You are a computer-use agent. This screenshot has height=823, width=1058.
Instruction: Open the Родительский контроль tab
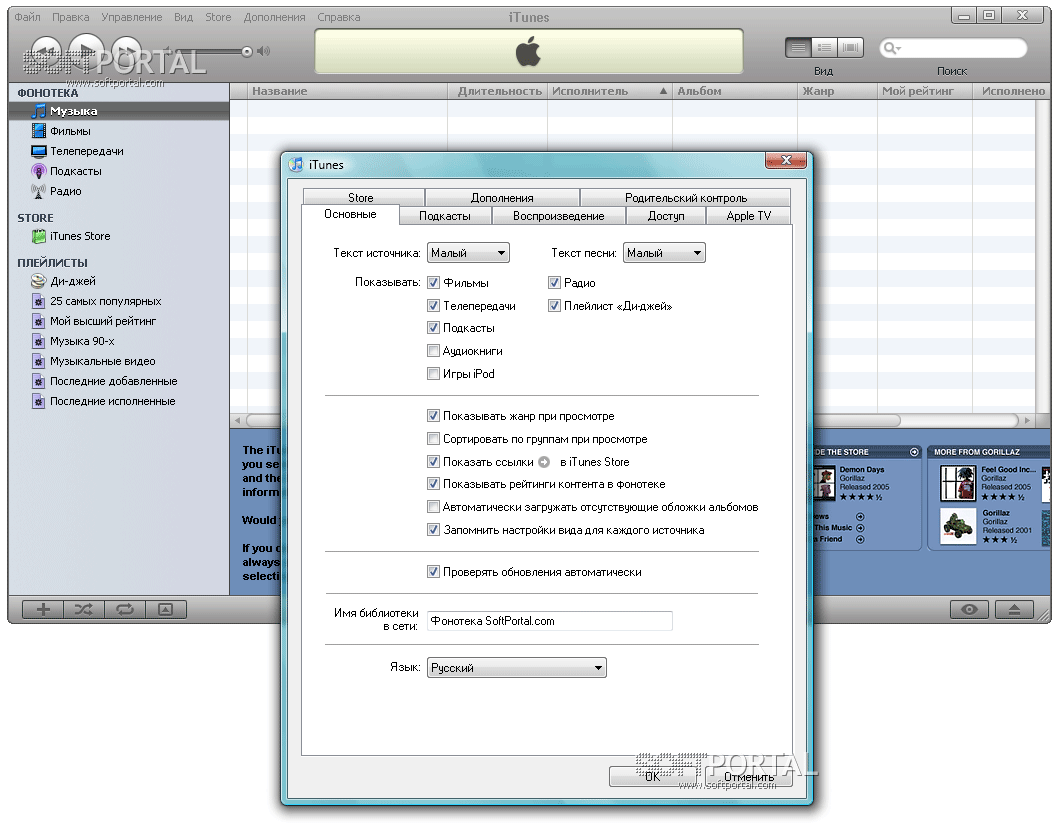686,198
